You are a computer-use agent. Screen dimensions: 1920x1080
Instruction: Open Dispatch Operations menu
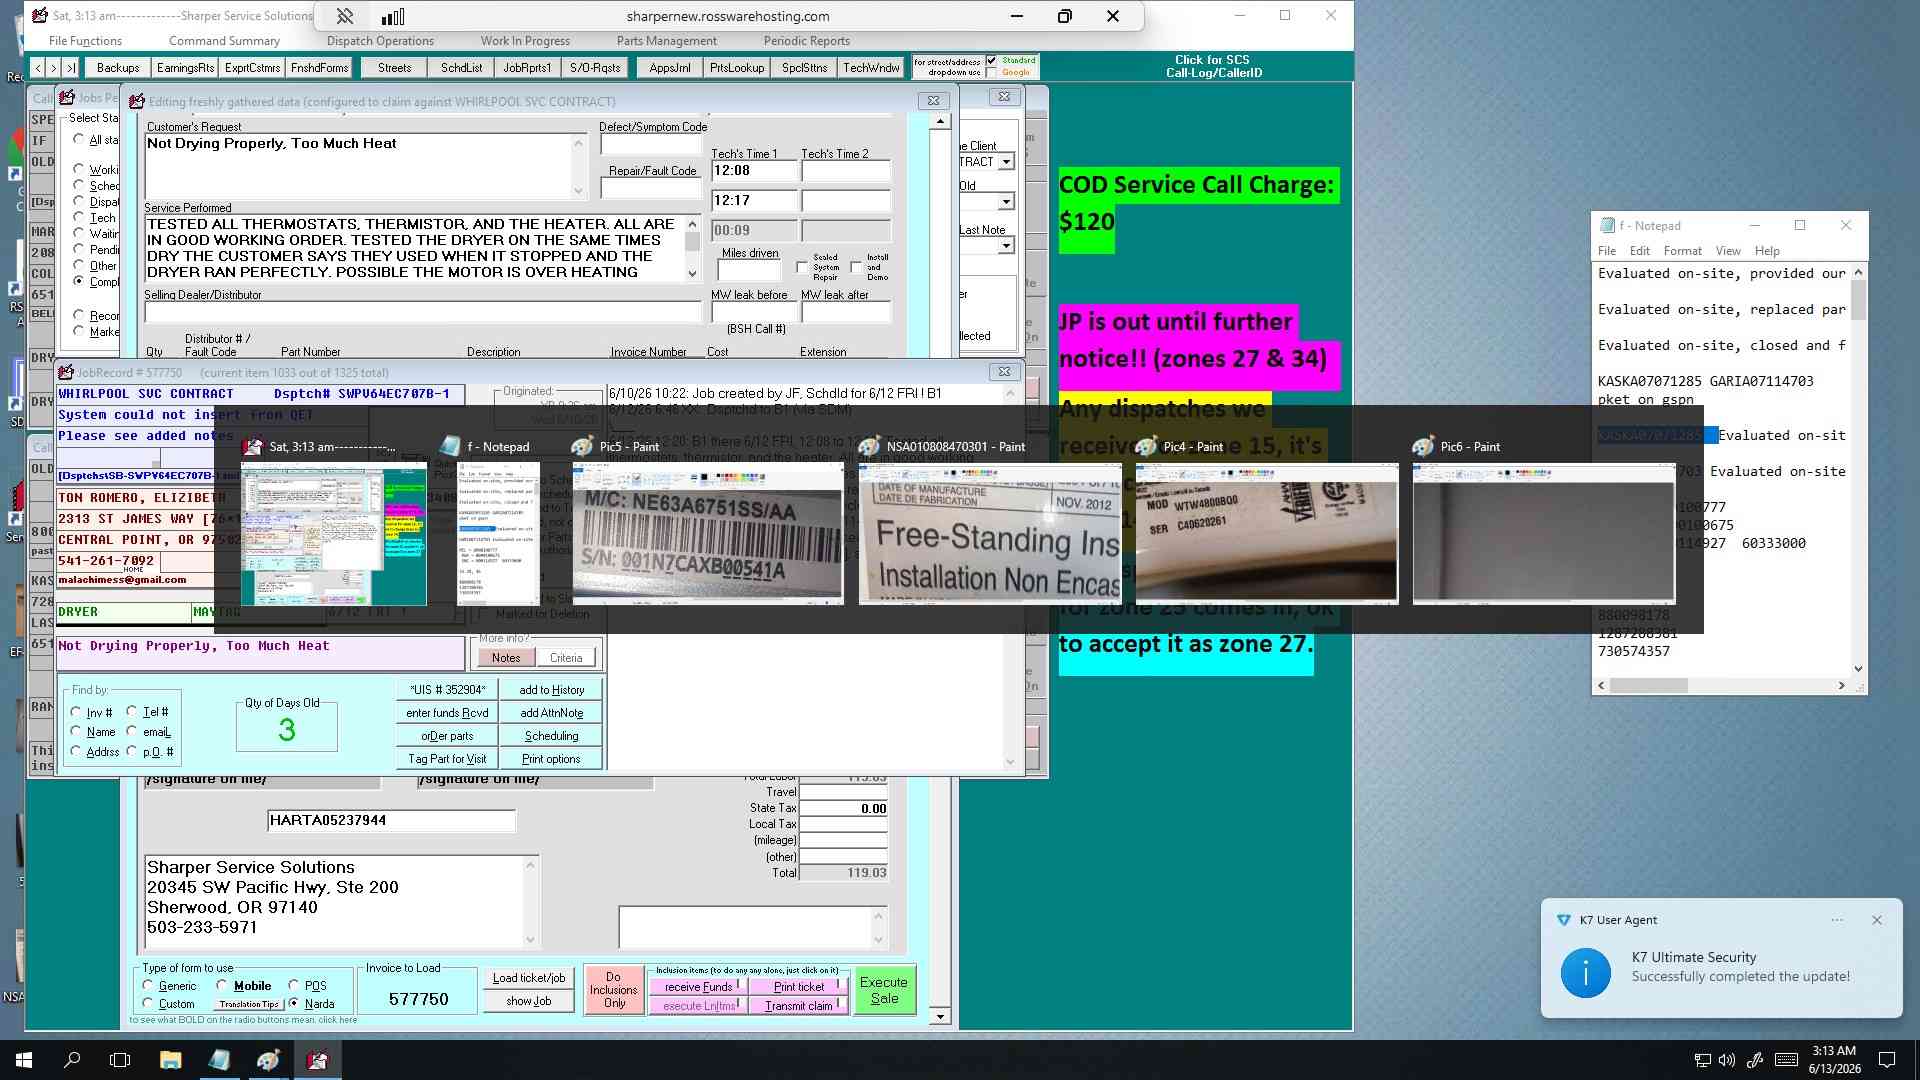(x=380, y=41)
